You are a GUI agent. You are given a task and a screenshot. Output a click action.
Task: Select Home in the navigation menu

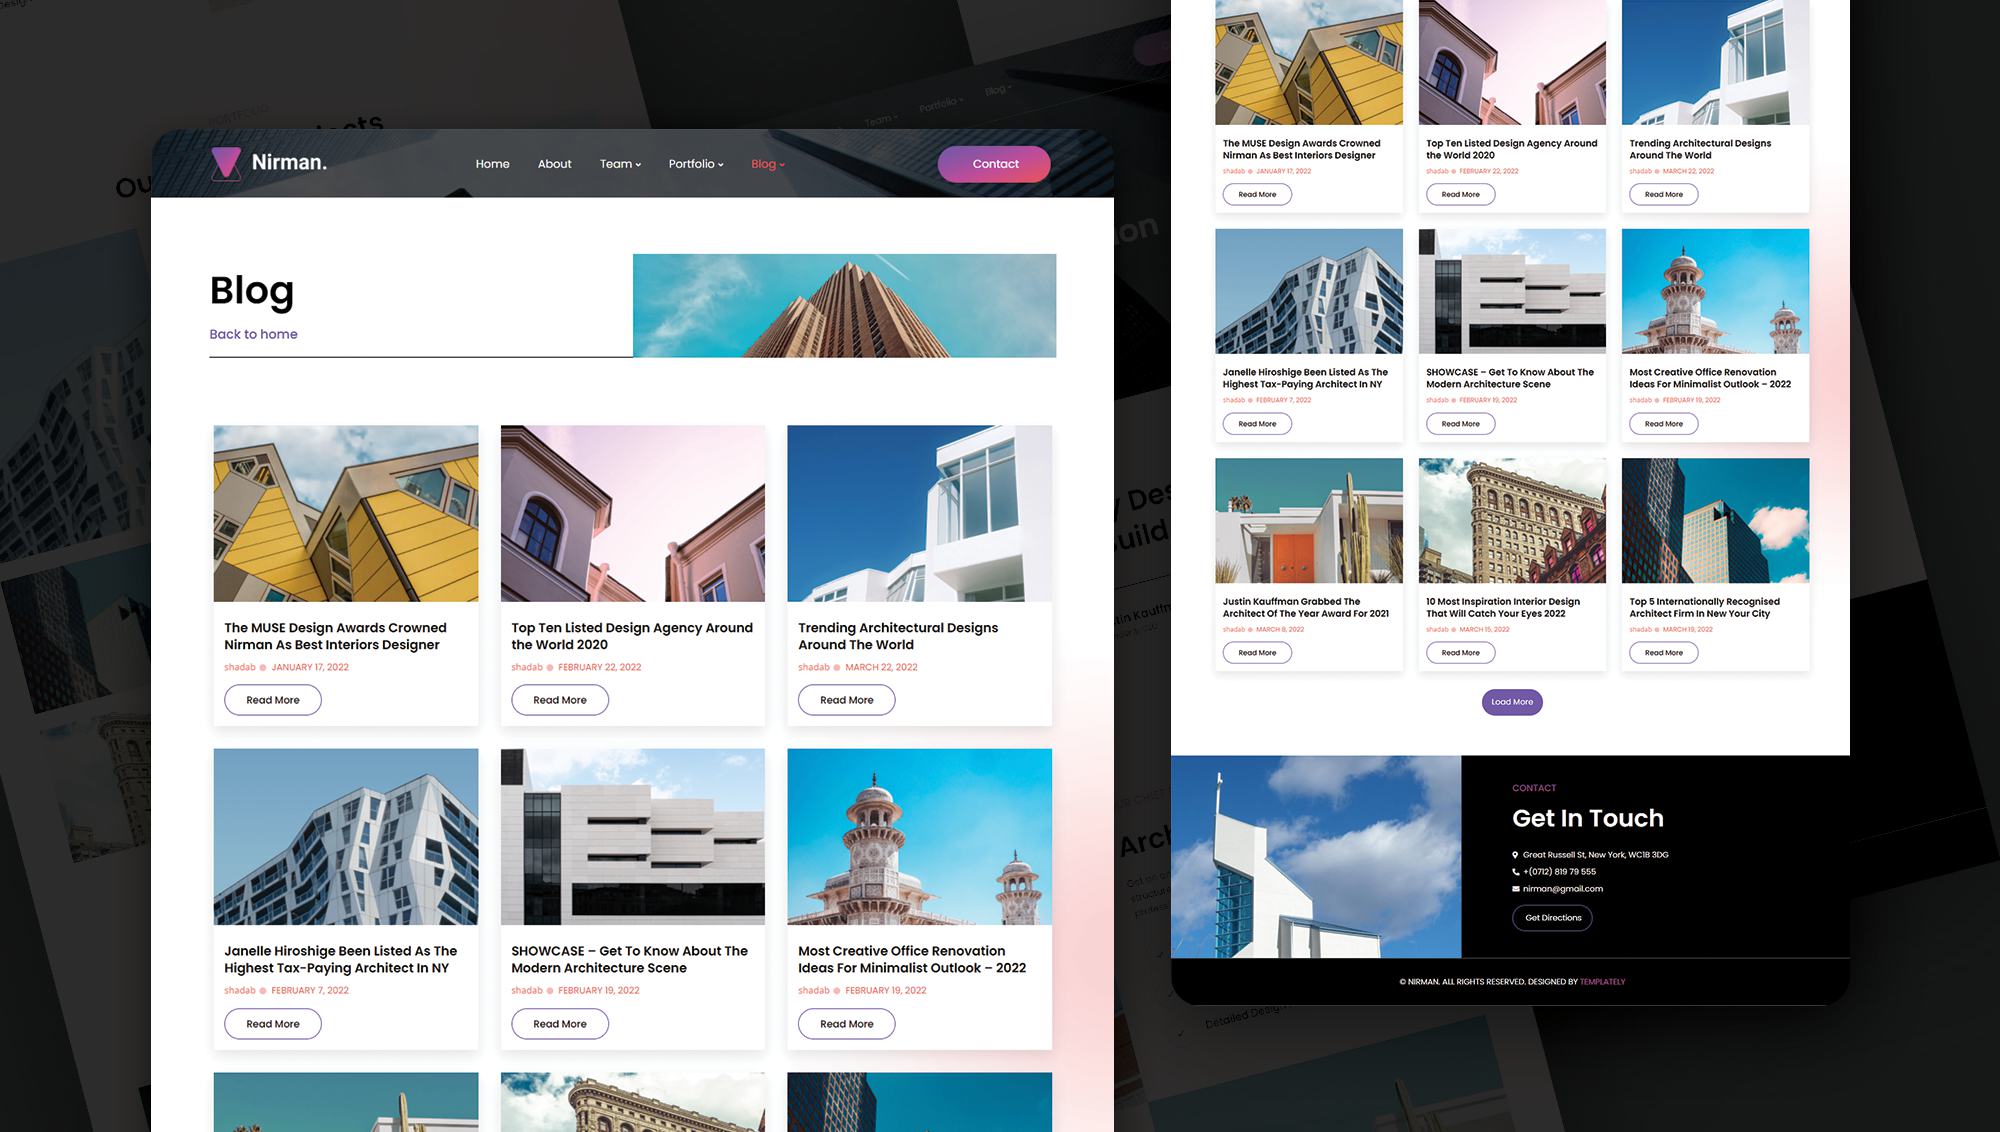click(492, 164)
